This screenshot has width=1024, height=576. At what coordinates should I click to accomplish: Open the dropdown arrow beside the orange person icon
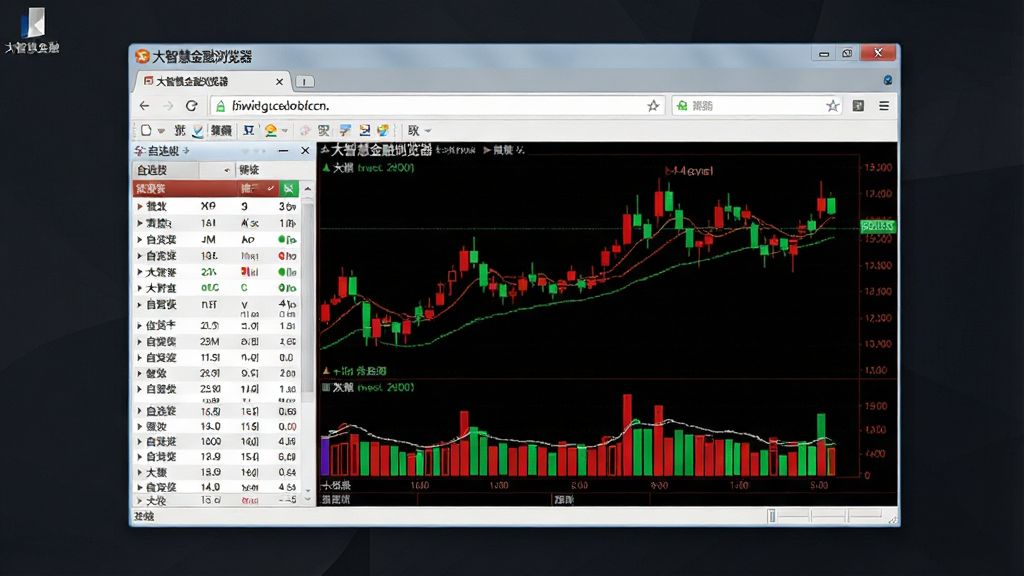tap(285, 131)
